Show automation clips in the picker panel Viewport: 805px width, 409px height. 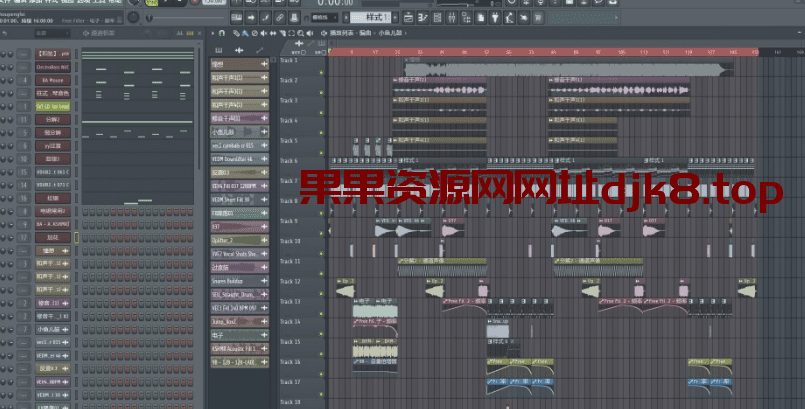coord(260,49)
